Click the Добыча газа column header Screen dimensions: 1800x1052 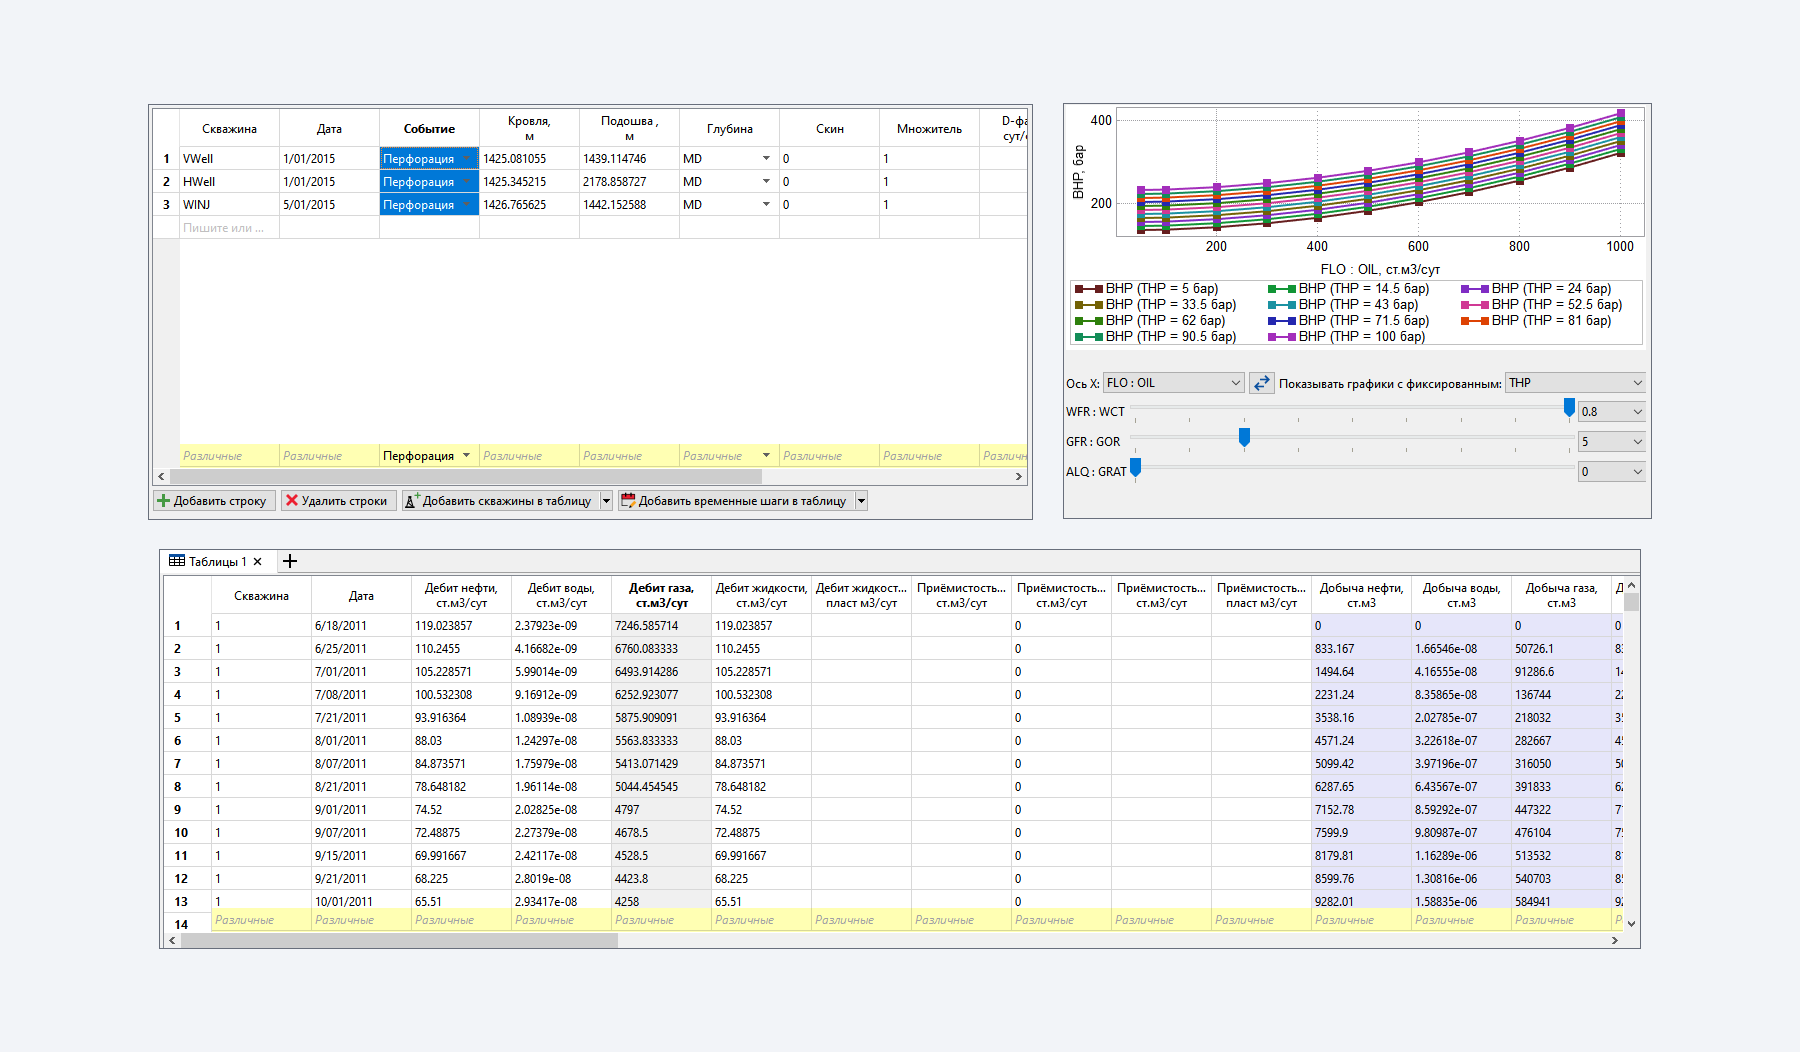1561,595
